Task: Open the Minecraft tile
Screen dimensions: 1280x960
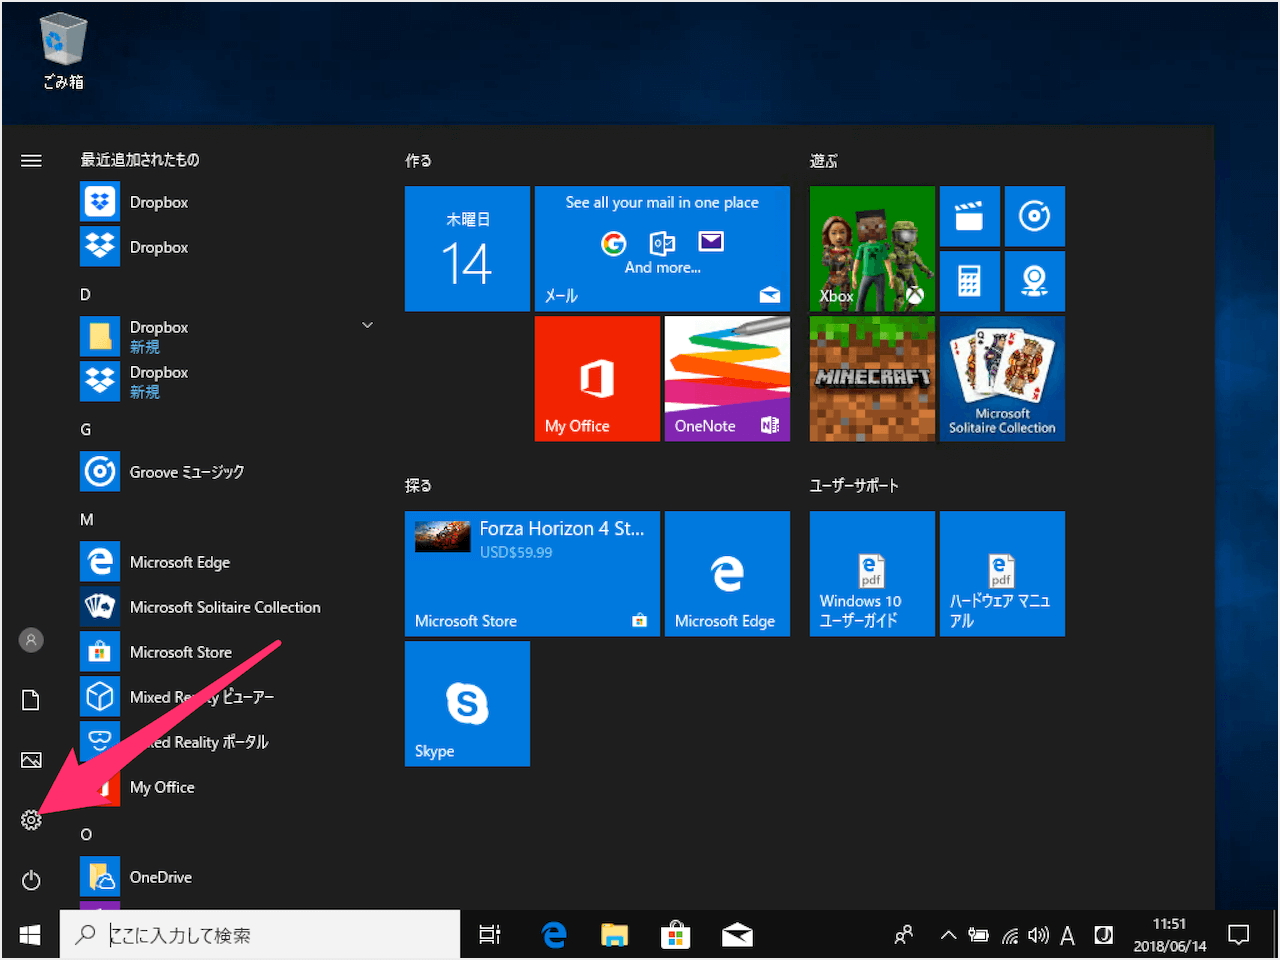Action: click(872, 379)
